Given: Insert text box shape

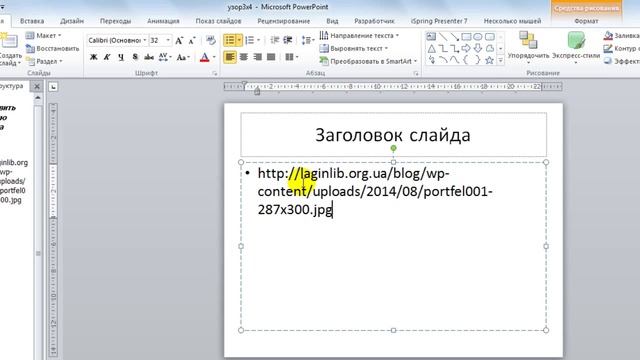Looking at the screenshot, I should (431, 37).
